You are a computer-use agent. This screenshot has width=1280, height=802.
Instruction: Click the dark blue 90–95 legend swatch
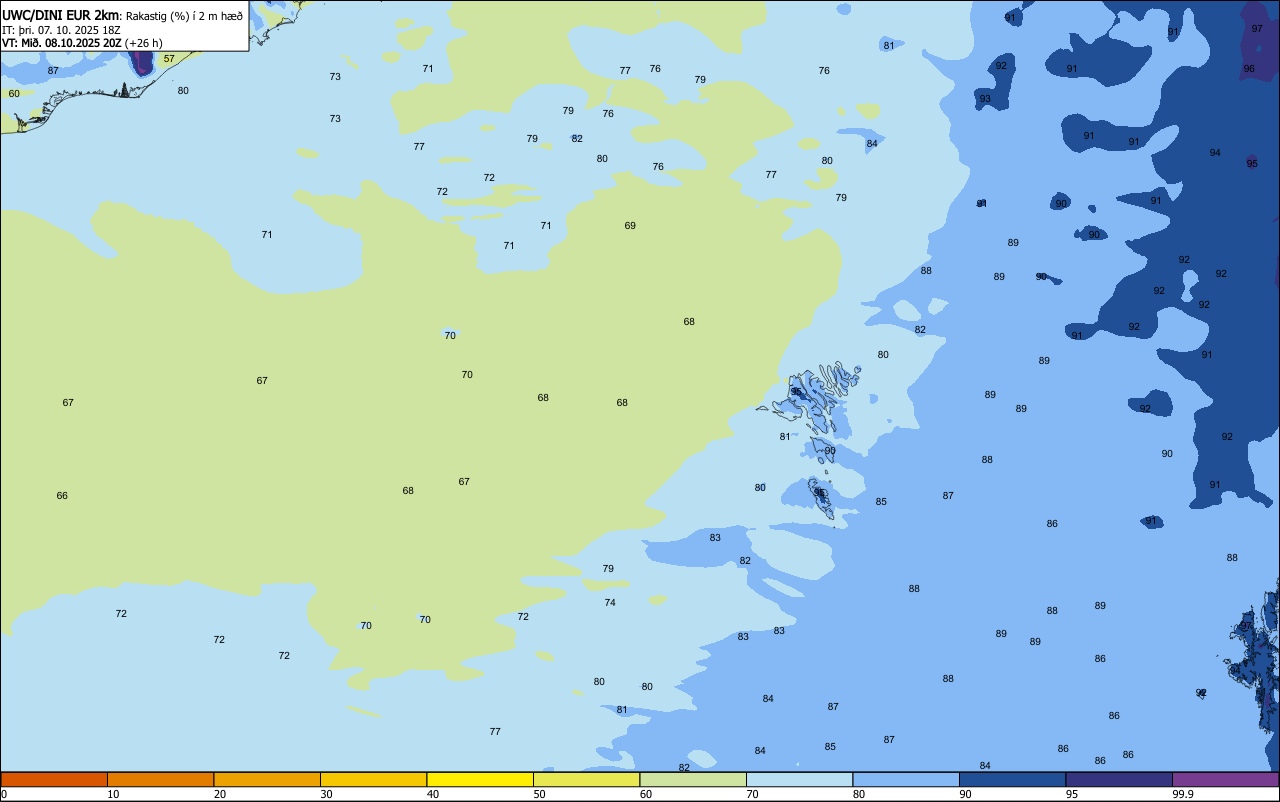1012,779
